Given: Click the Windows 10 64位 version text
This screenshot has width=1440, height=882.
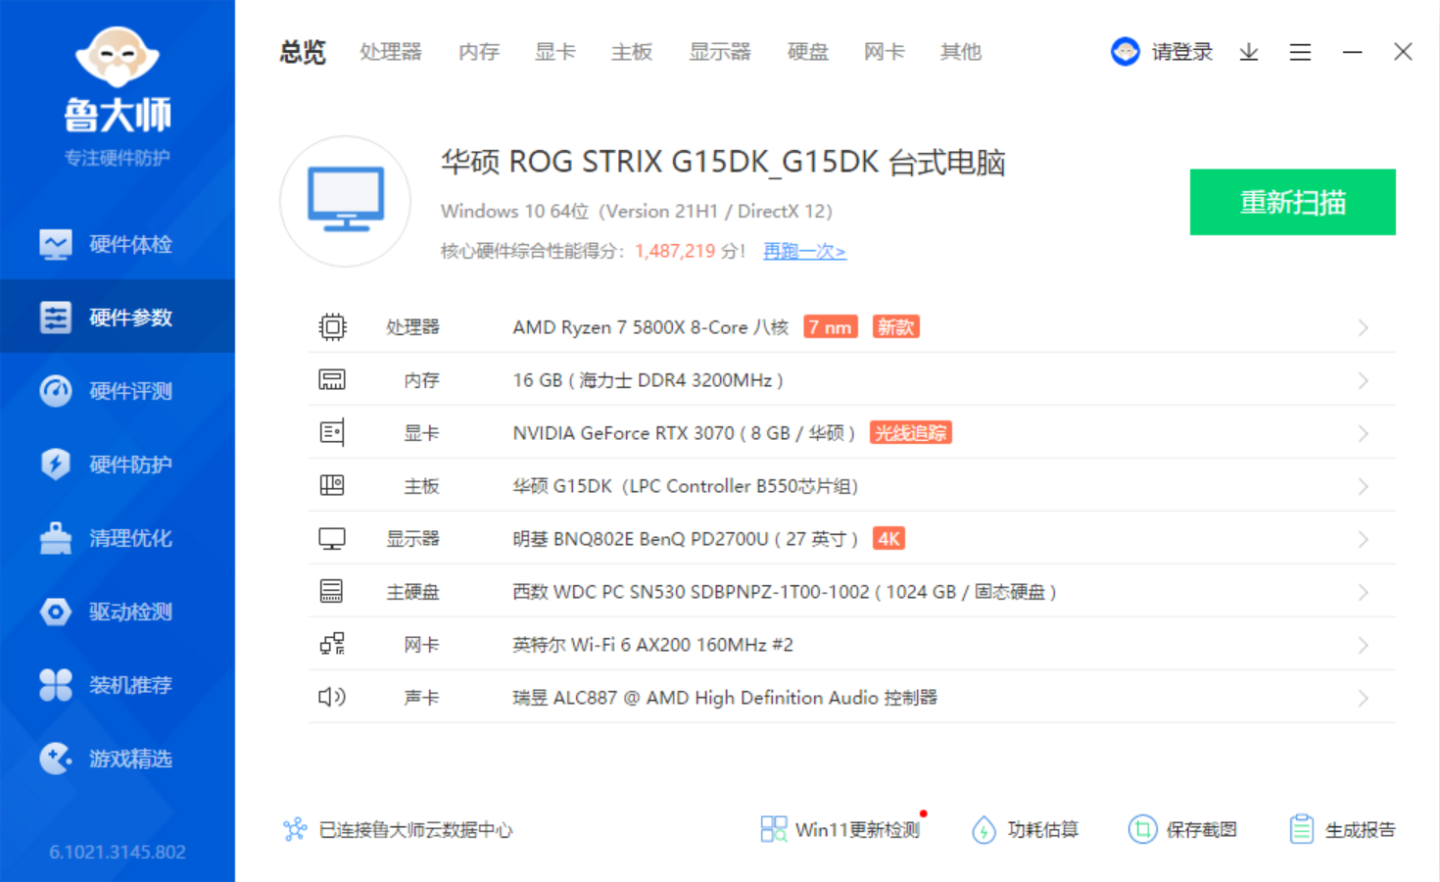Looking at the screenshot, I should [636, 211].
